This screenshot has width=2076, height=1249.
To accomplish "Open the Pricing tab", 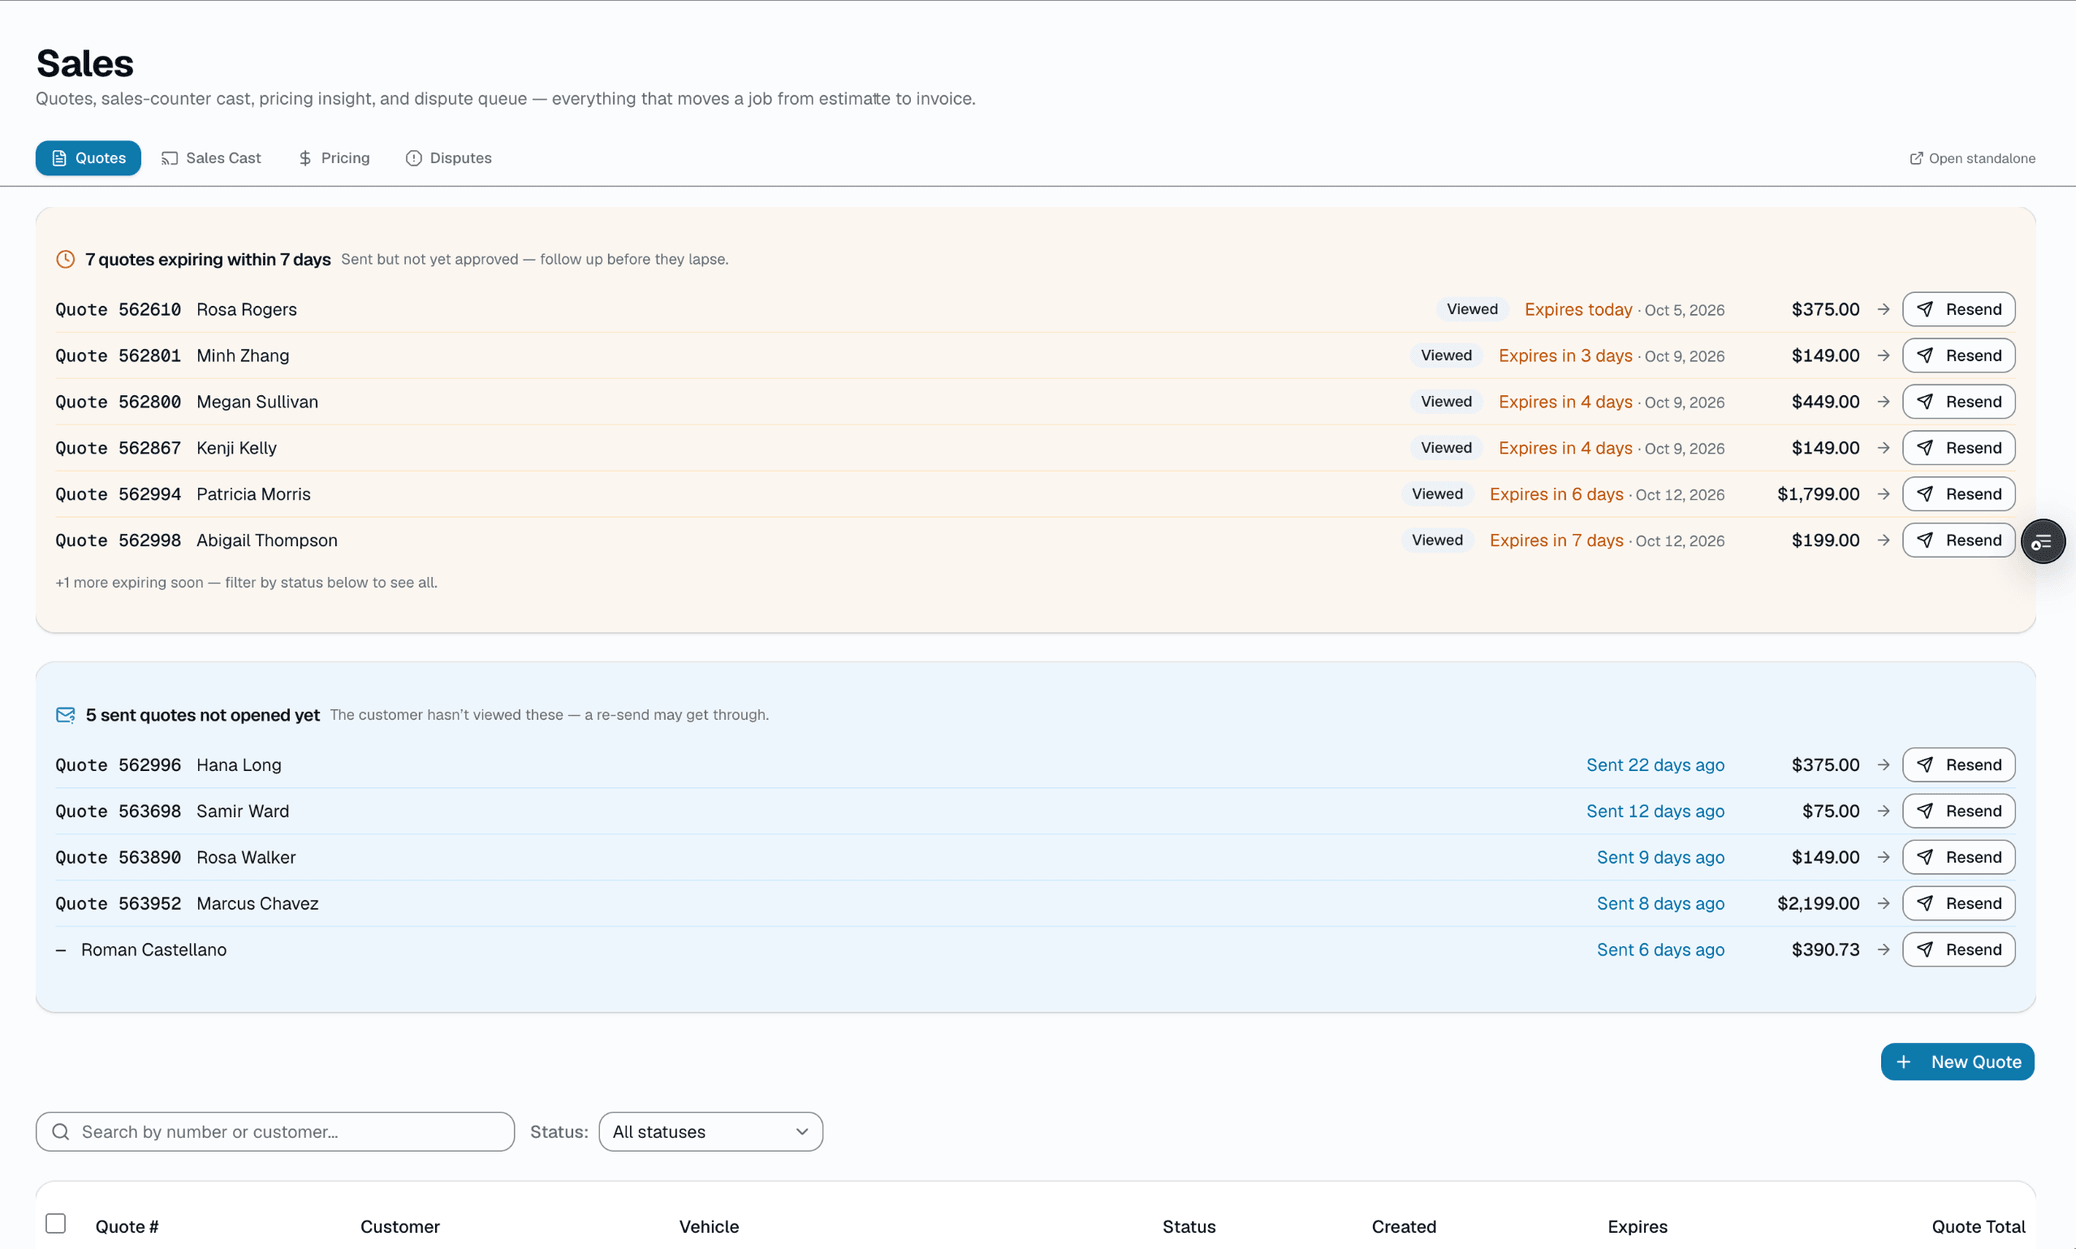I will [x=334, y=158].
